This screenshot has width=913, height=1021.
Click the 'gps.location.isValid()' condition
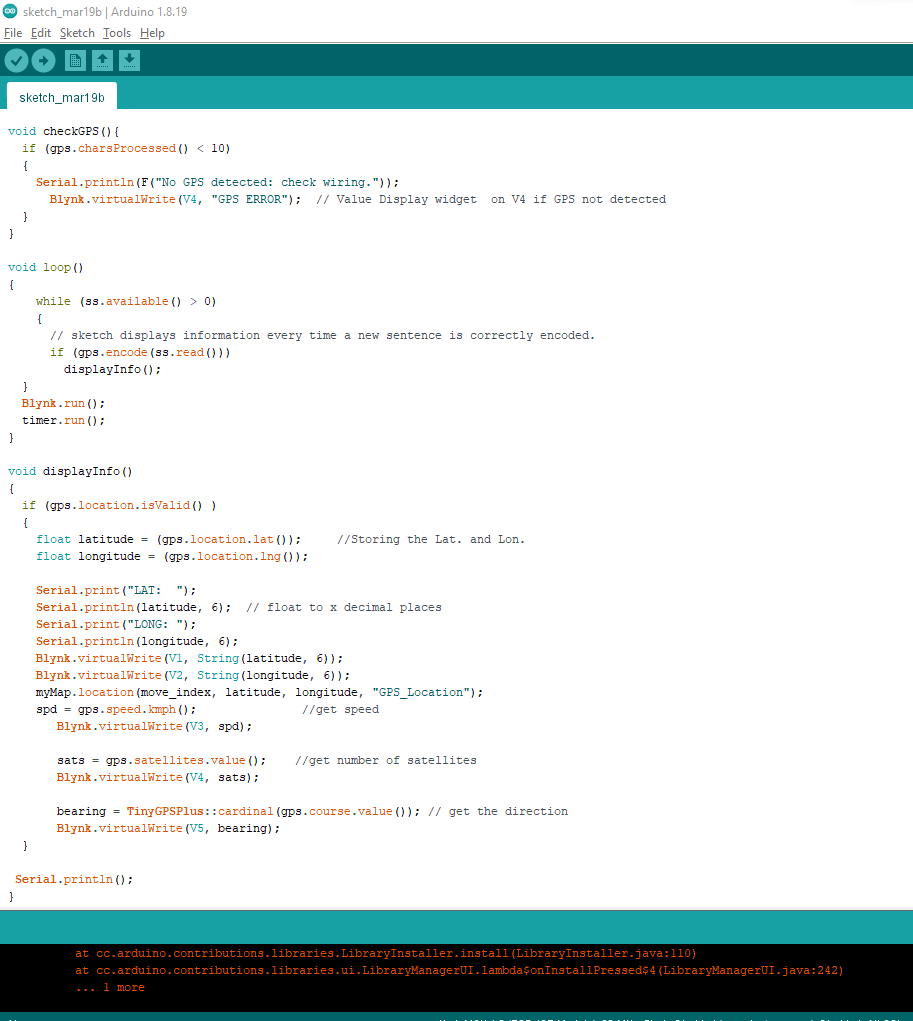click(126, 505)
